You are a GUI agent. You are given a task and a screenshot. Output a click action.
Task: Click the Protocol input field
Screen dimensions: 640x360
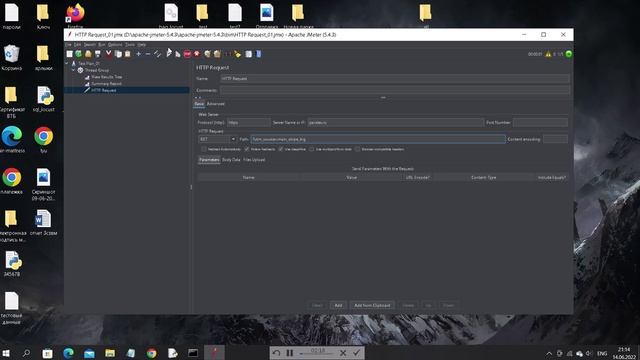tap(249, 122)
